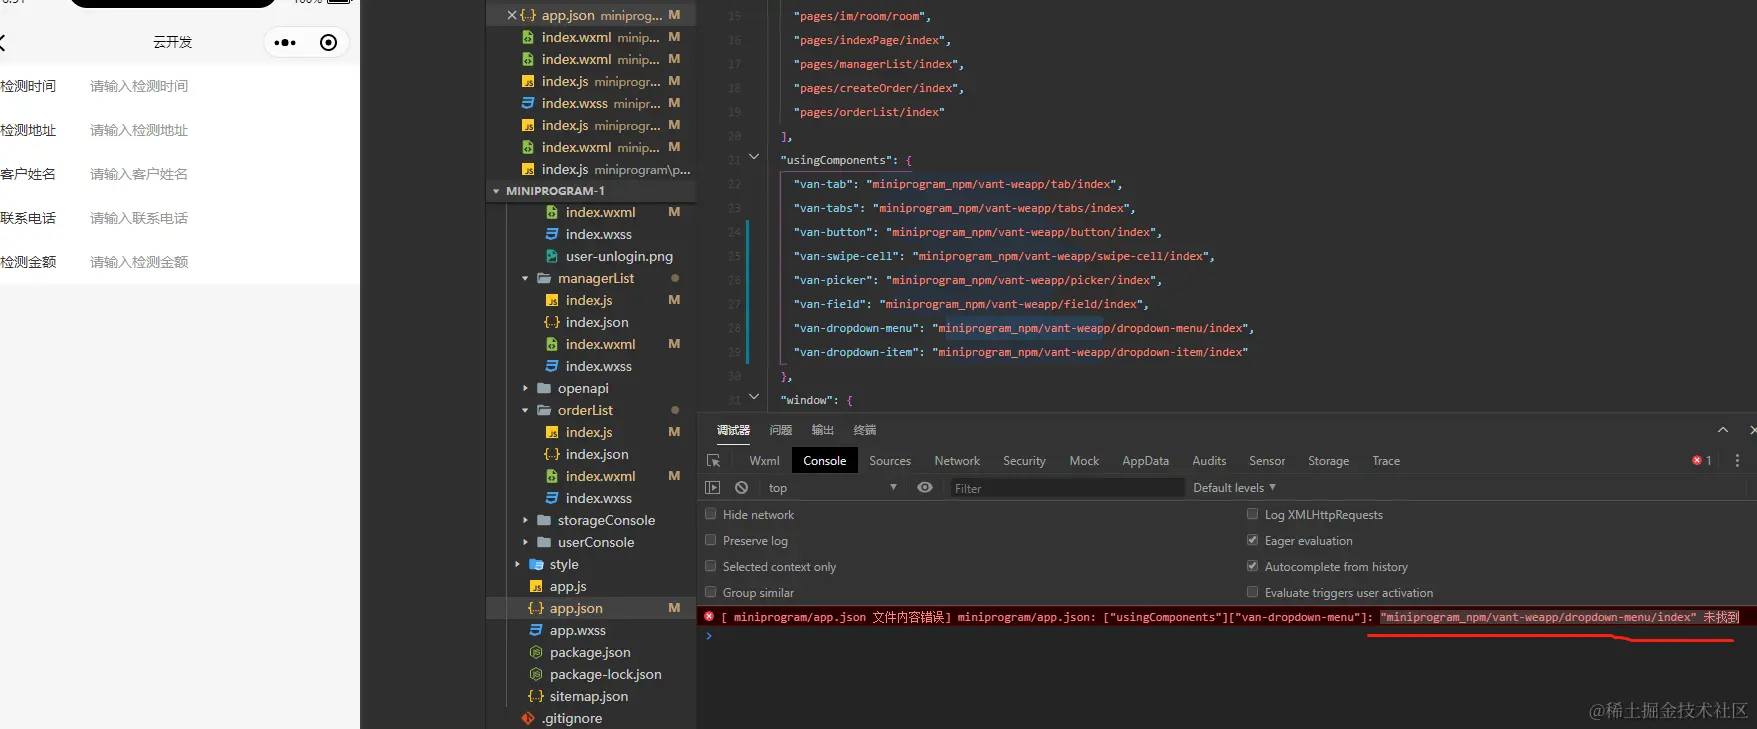Click the eye live expression icon
The height and width of the screenshot is (729, 1757).
coord(925,488)
